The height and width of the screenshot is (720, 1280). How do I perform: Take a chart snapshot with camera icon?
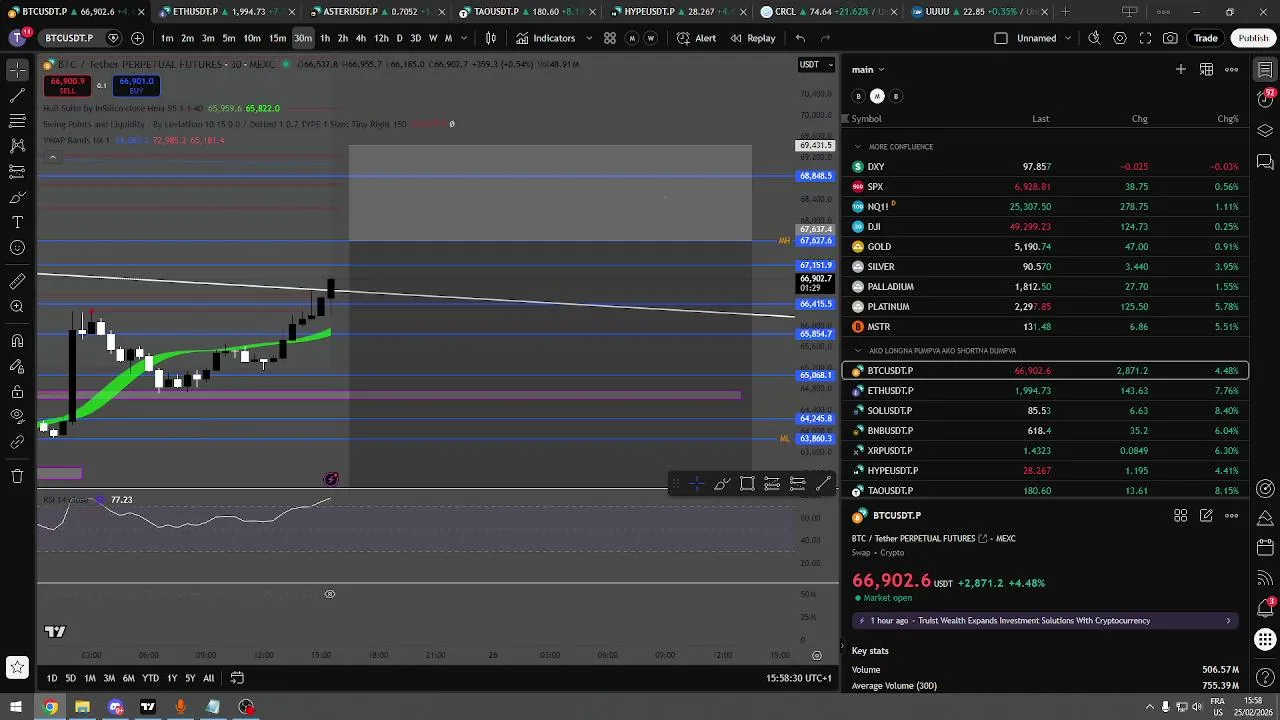(1171, 38)
